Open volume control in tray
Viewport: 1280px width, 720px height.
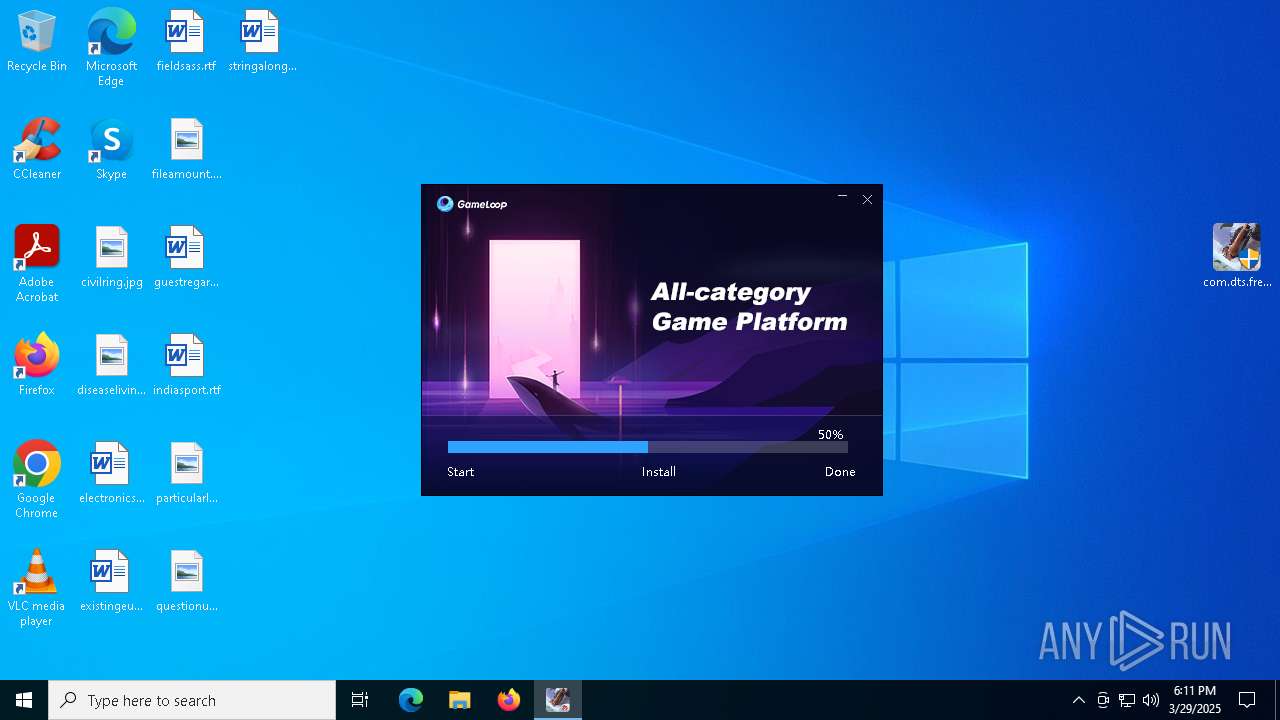[1151, 700]
